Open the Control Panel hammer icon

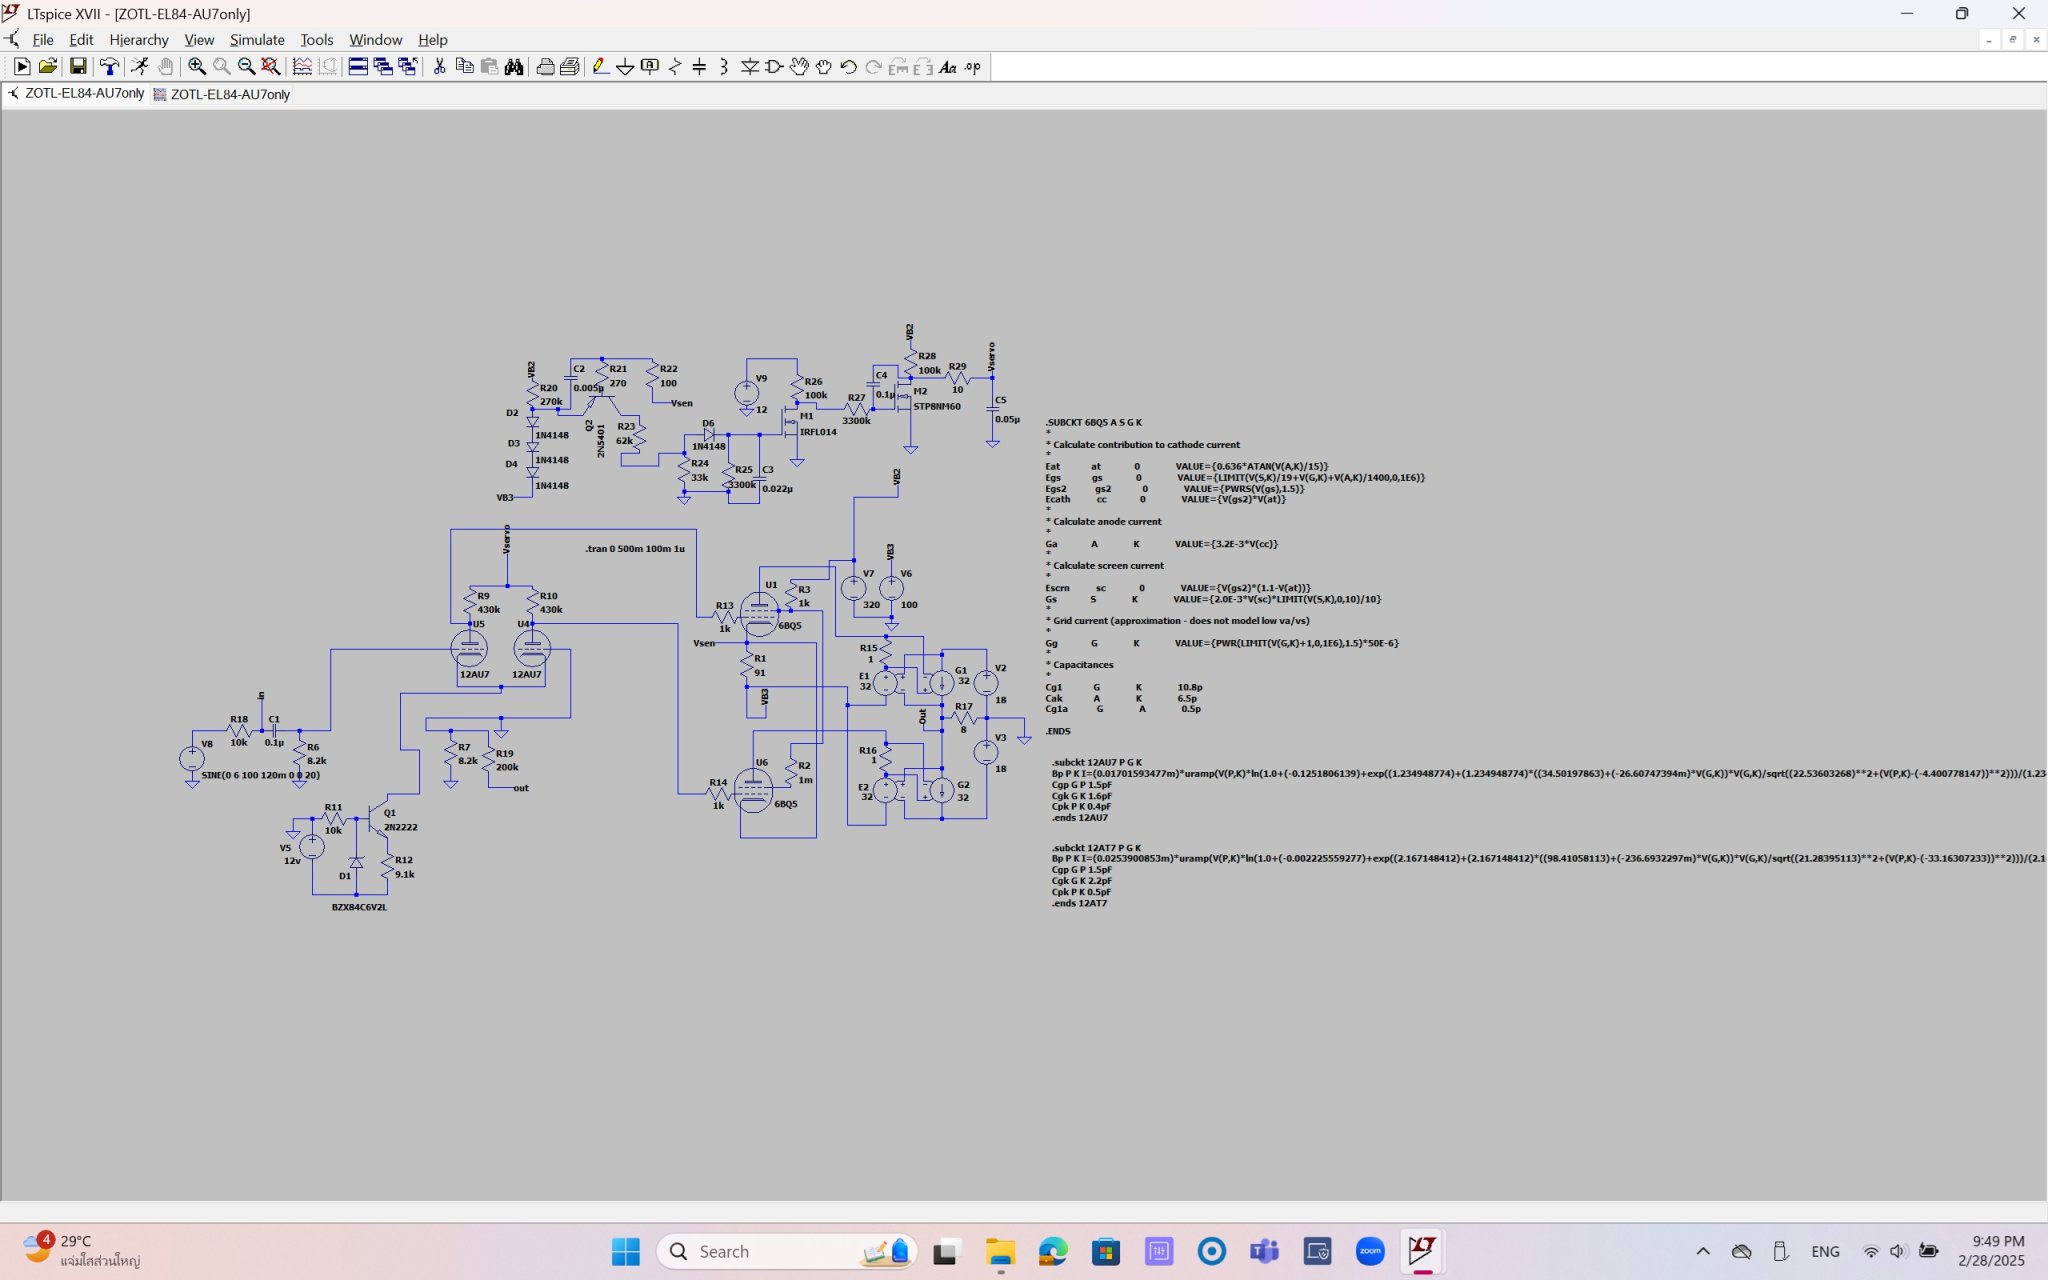tap(108, 67)
